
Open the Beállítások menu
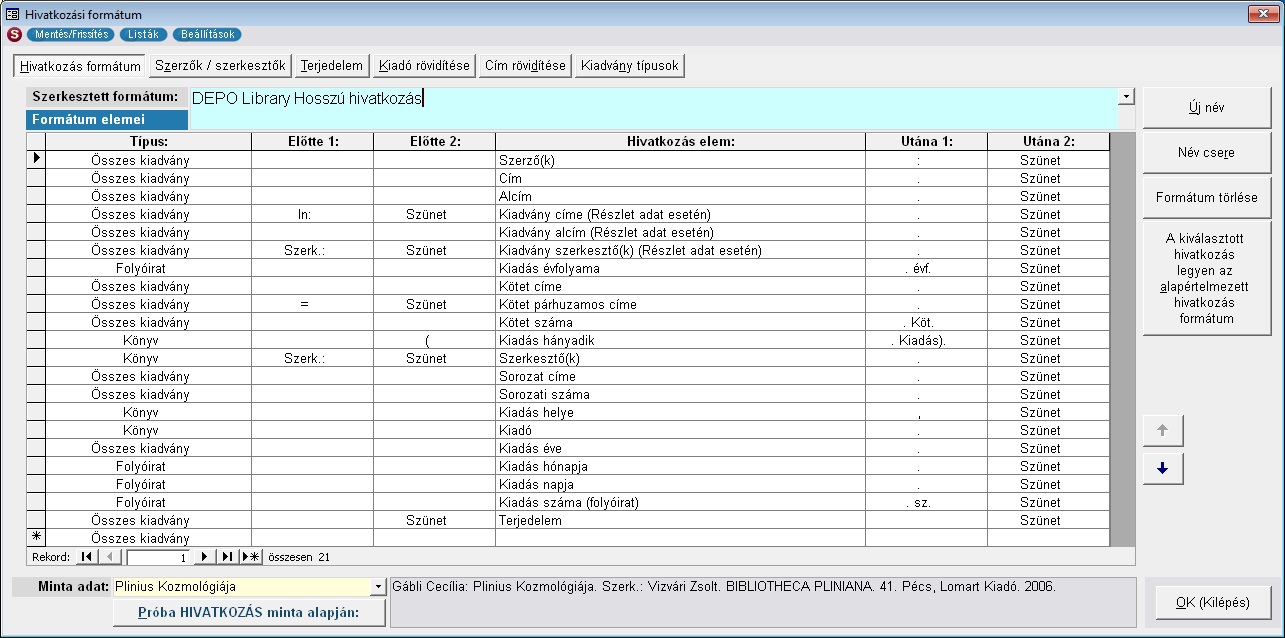(x=207, y=34)
